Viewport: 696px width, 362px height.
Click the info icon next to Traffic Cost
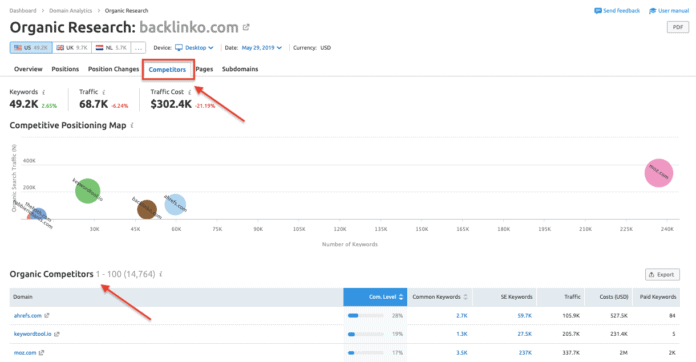190,92
